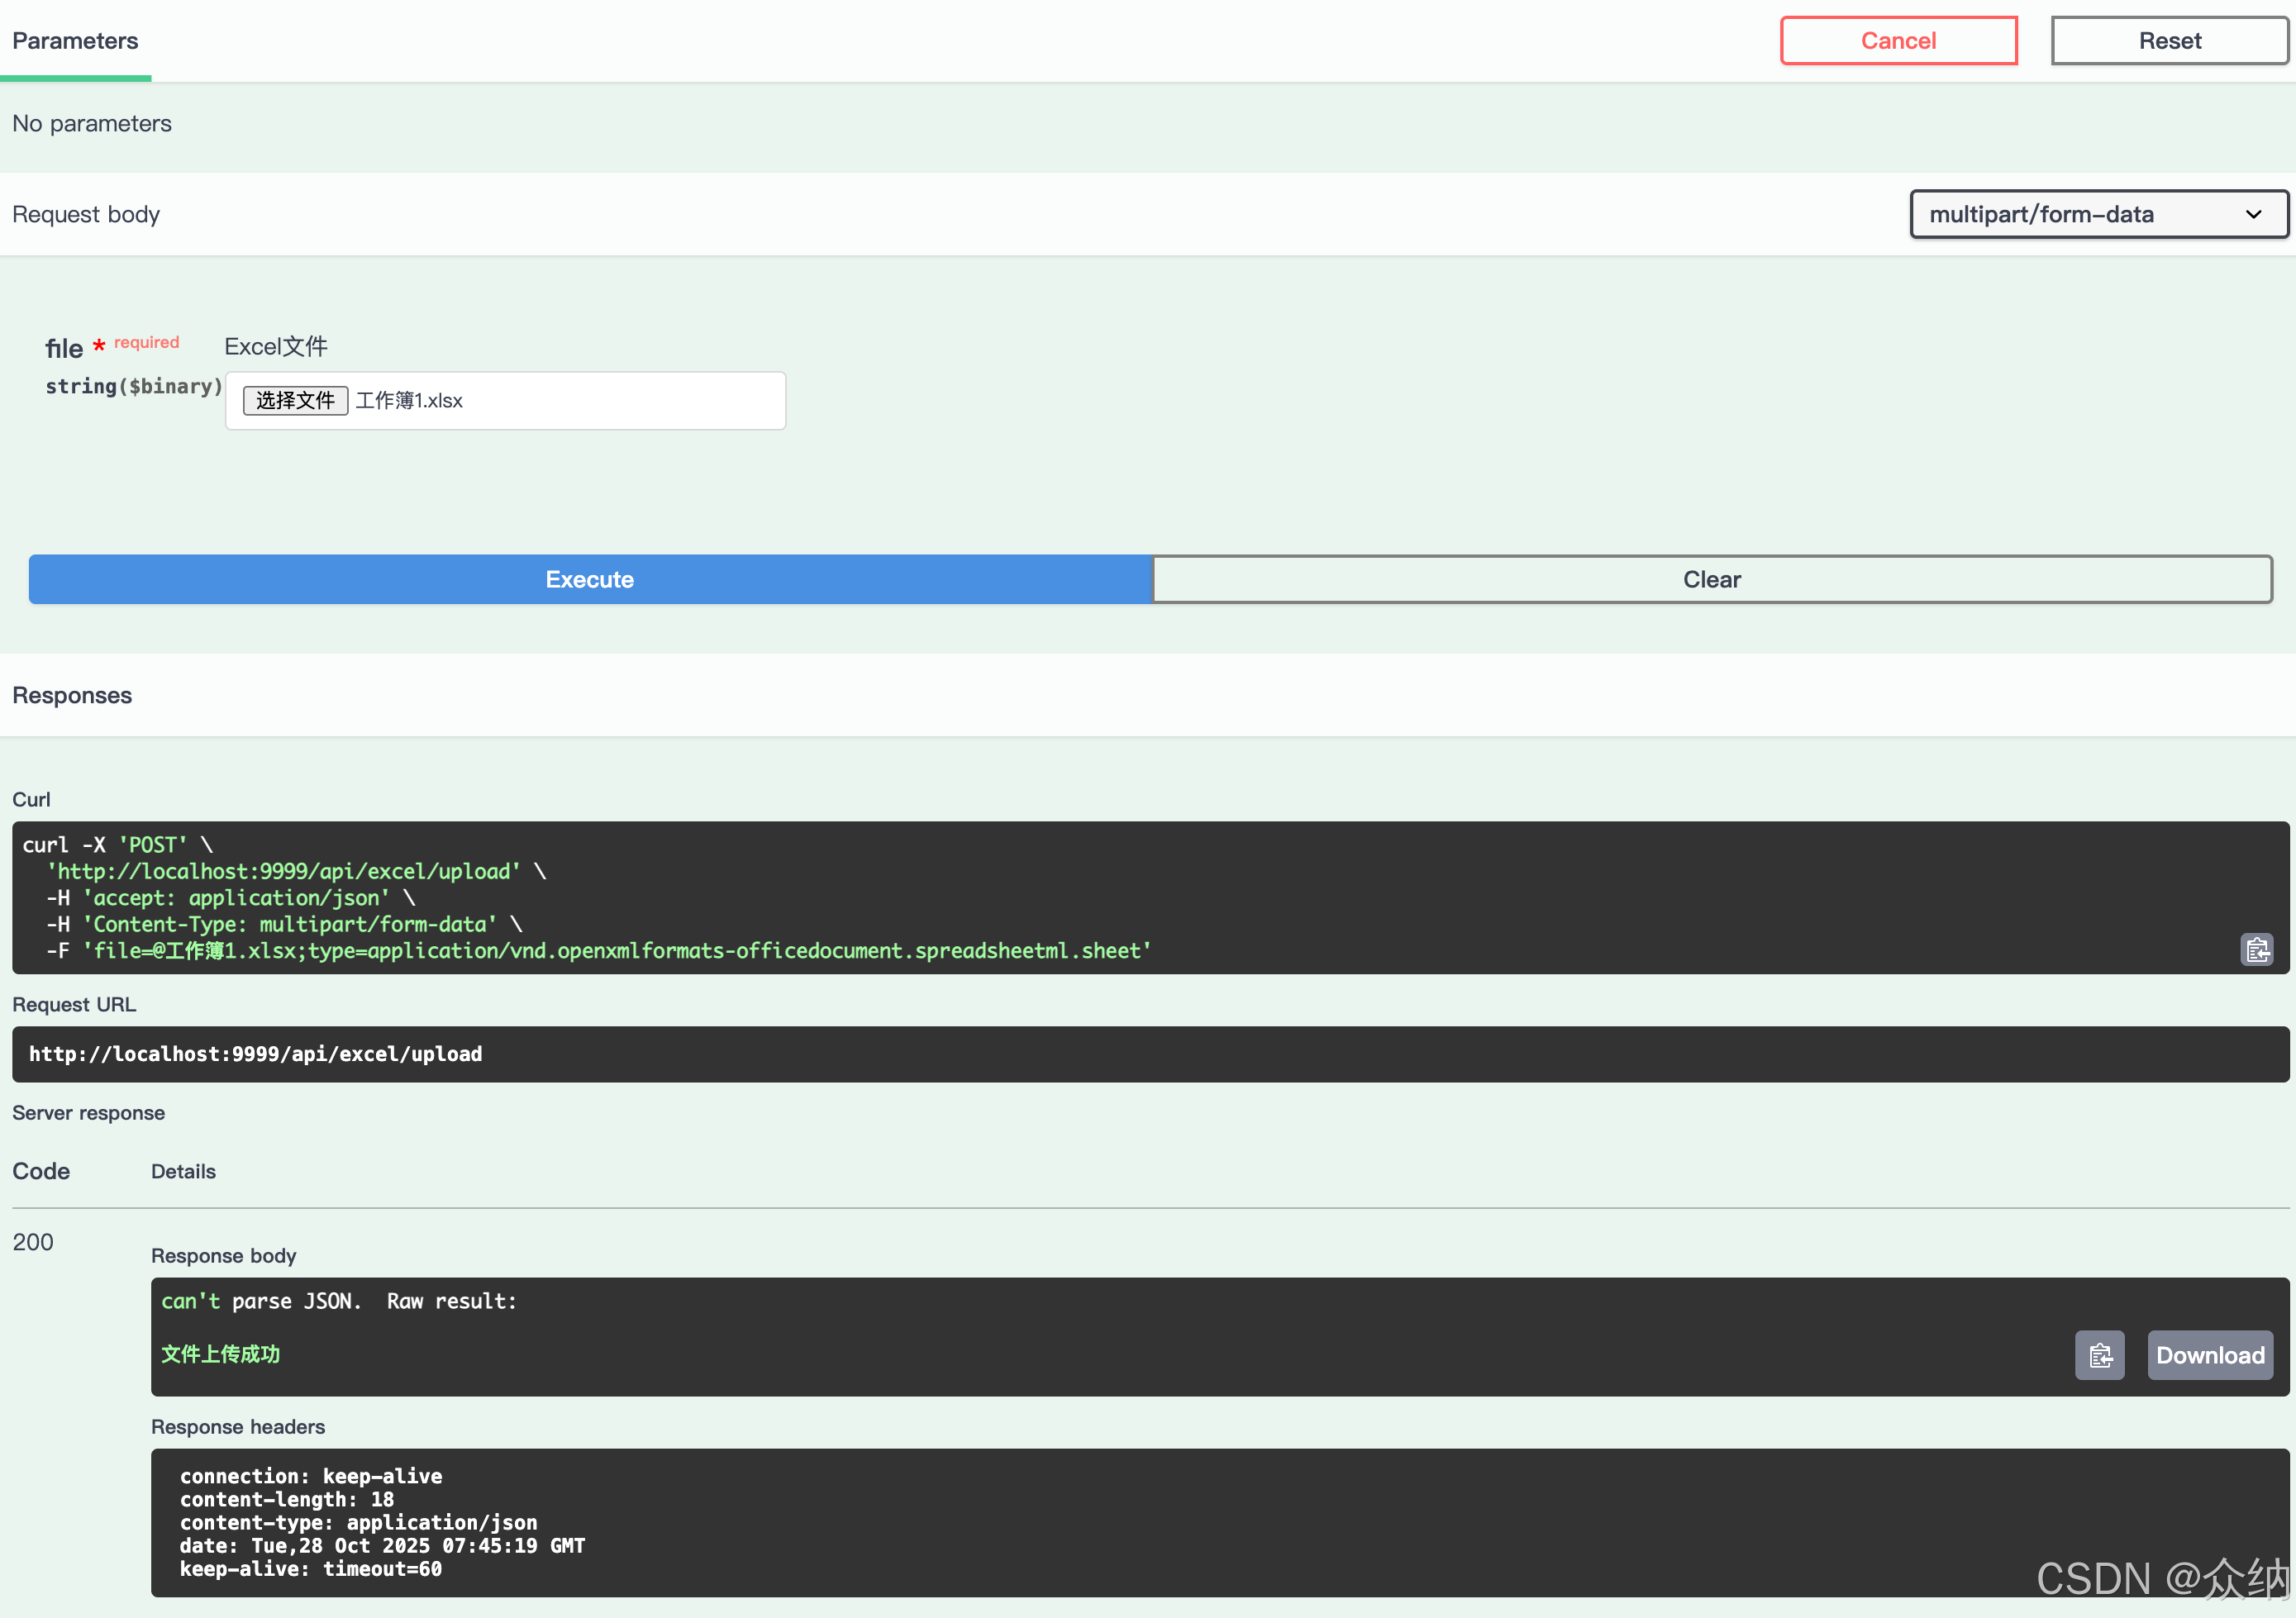
Task: Click the 选择文件 choose file button
Action: coord(295,400)
